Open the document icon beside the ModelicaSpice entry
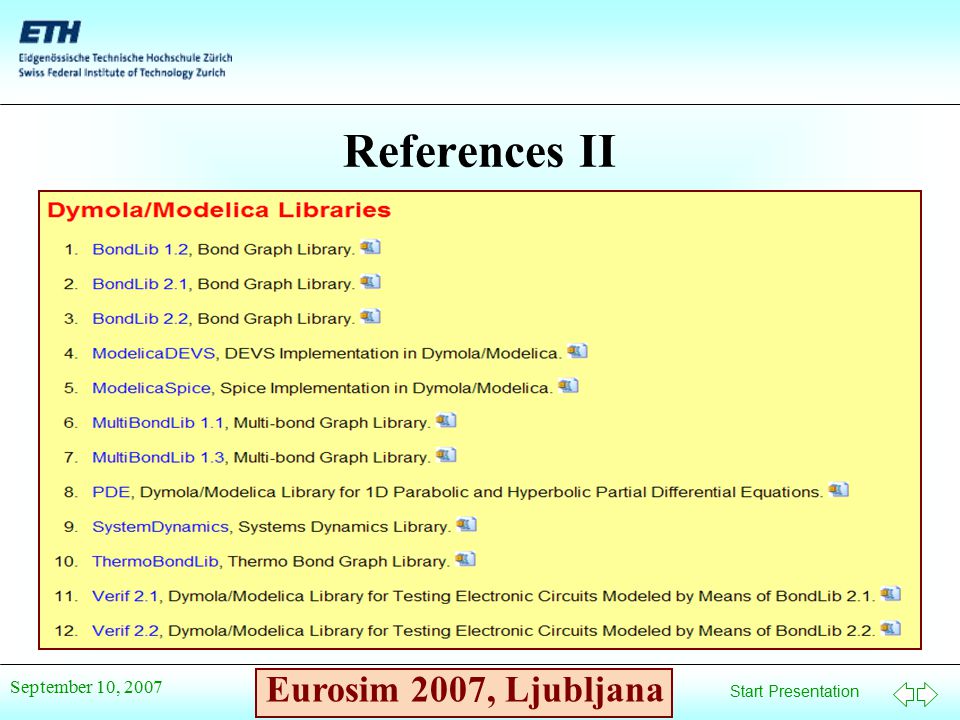The width and height of the screenshot is (960, 720). pos(568,386)
